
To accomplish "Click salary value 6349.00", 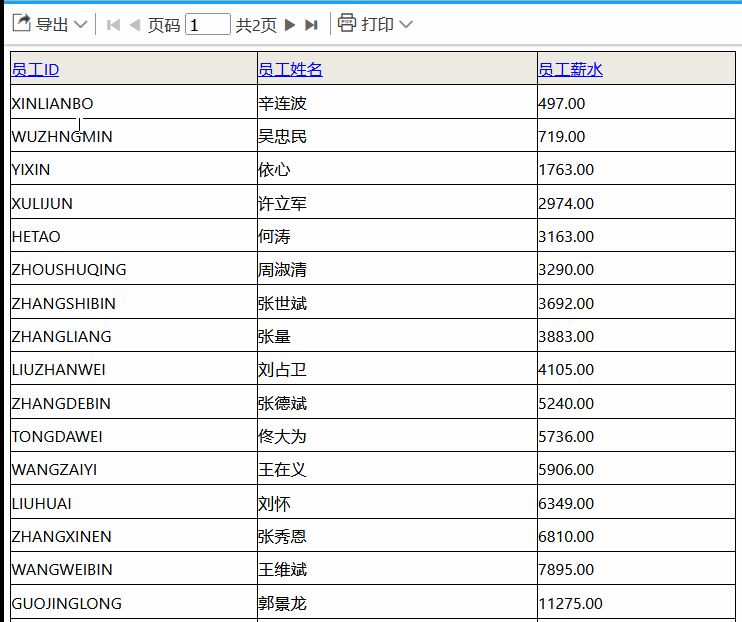I will [x=566, y=504].
